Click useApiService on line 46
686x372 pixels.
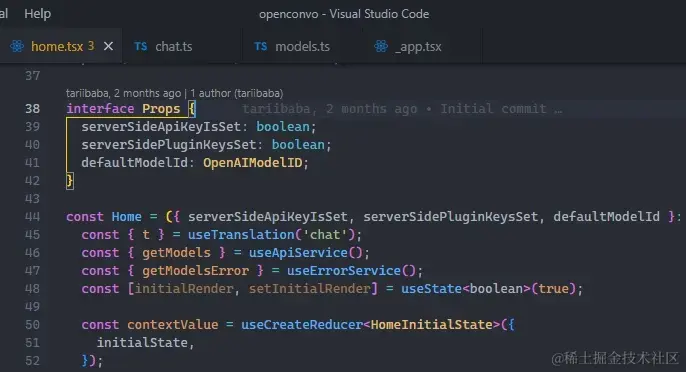[298, 253]
